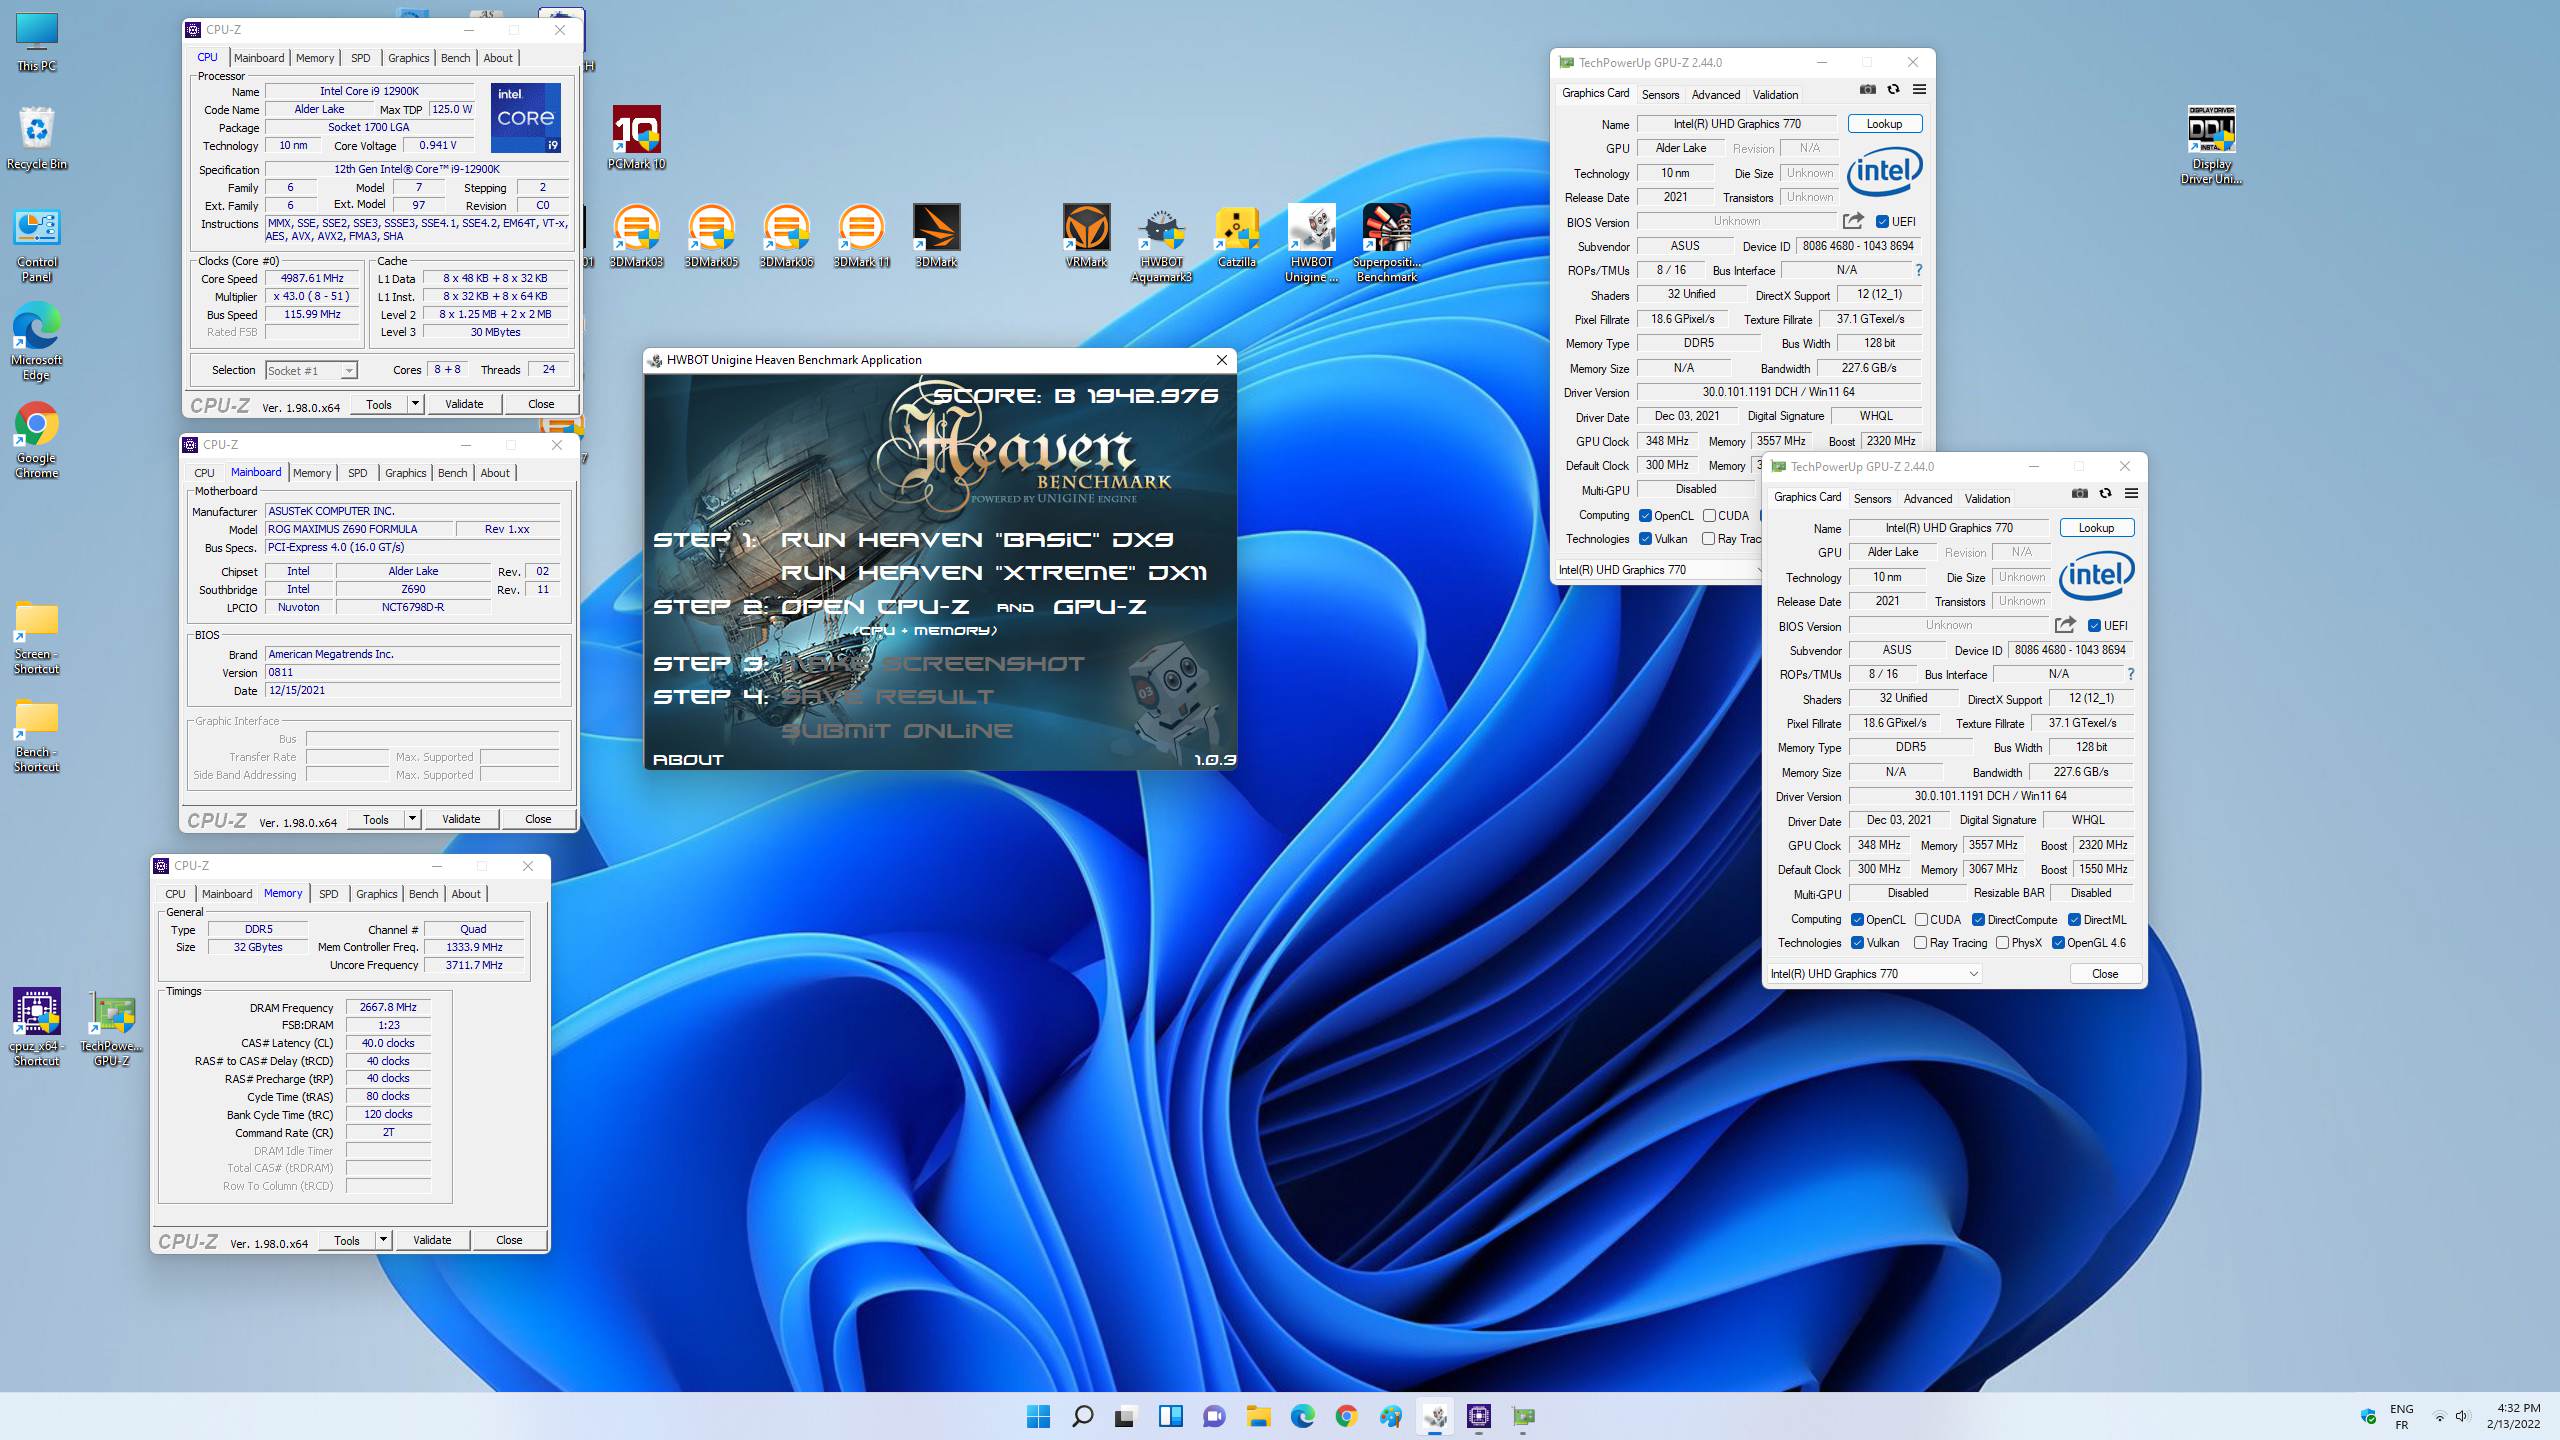Screen dimensions: 2560x1440
Task: Click Run Heaven "Xtreme" DX11 step
Action: [x=993, y=573]
